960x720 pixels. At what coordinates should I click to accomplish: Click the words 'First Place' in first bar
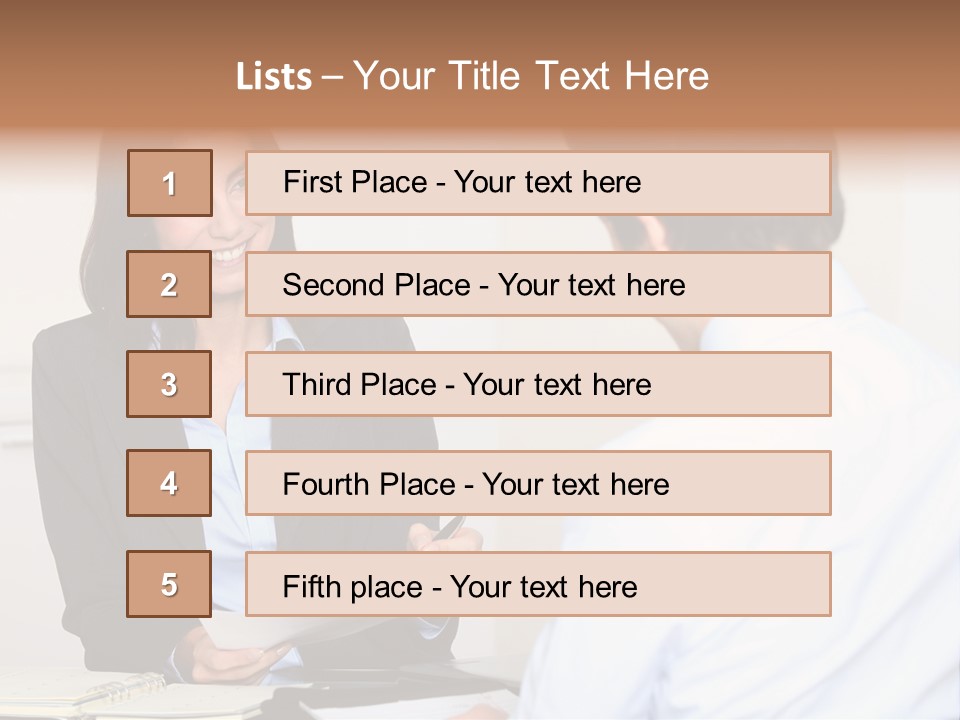[x=355, y=182]
